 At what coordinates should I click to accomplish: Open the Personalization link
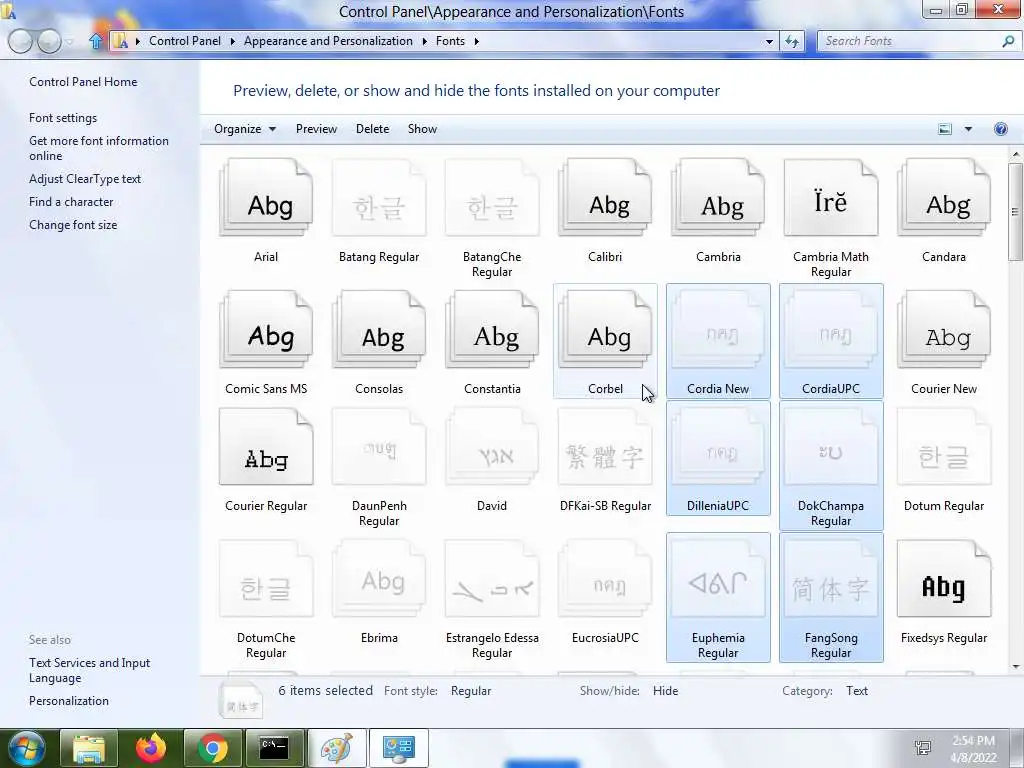pos(69,701)
